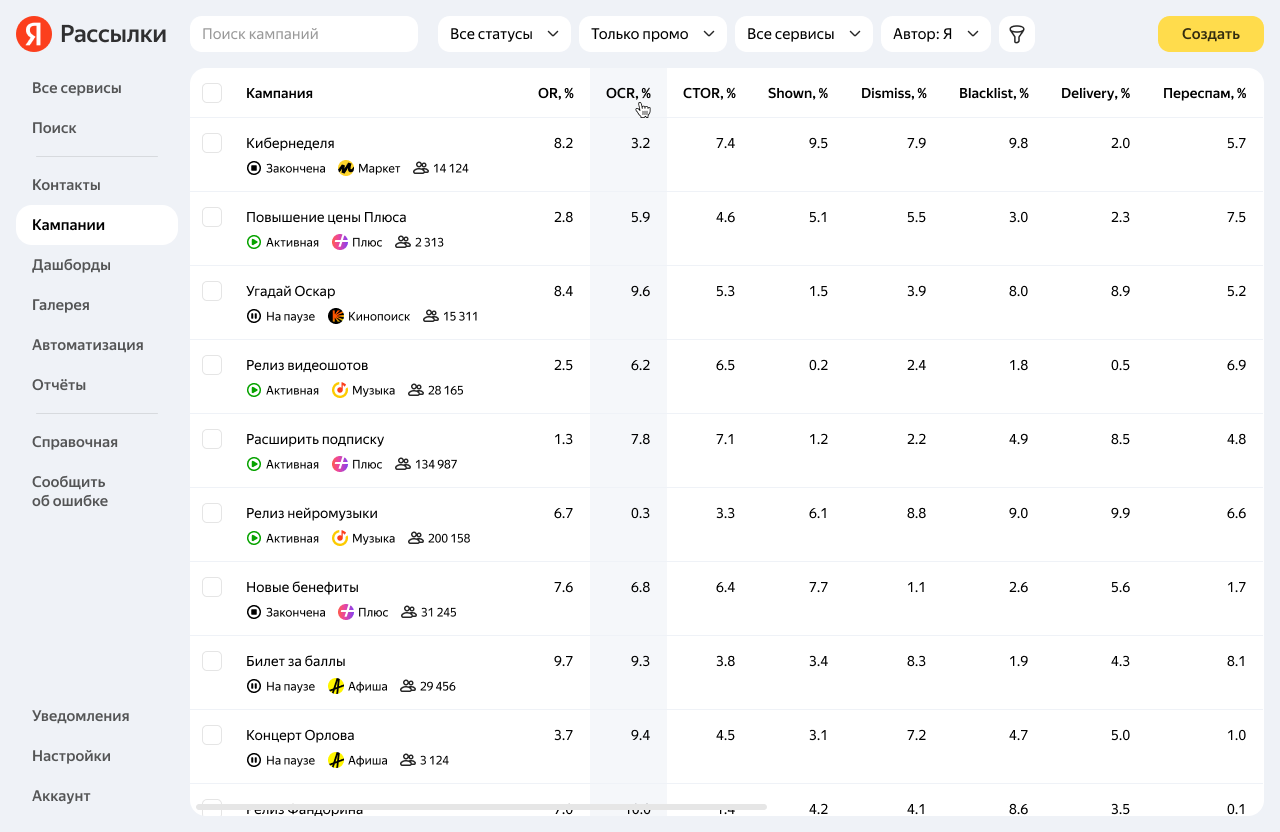This screenshot has height=832, width=1280.
Task: Click the Поиск кампаний search field
Action: click(x=303, y=33)
